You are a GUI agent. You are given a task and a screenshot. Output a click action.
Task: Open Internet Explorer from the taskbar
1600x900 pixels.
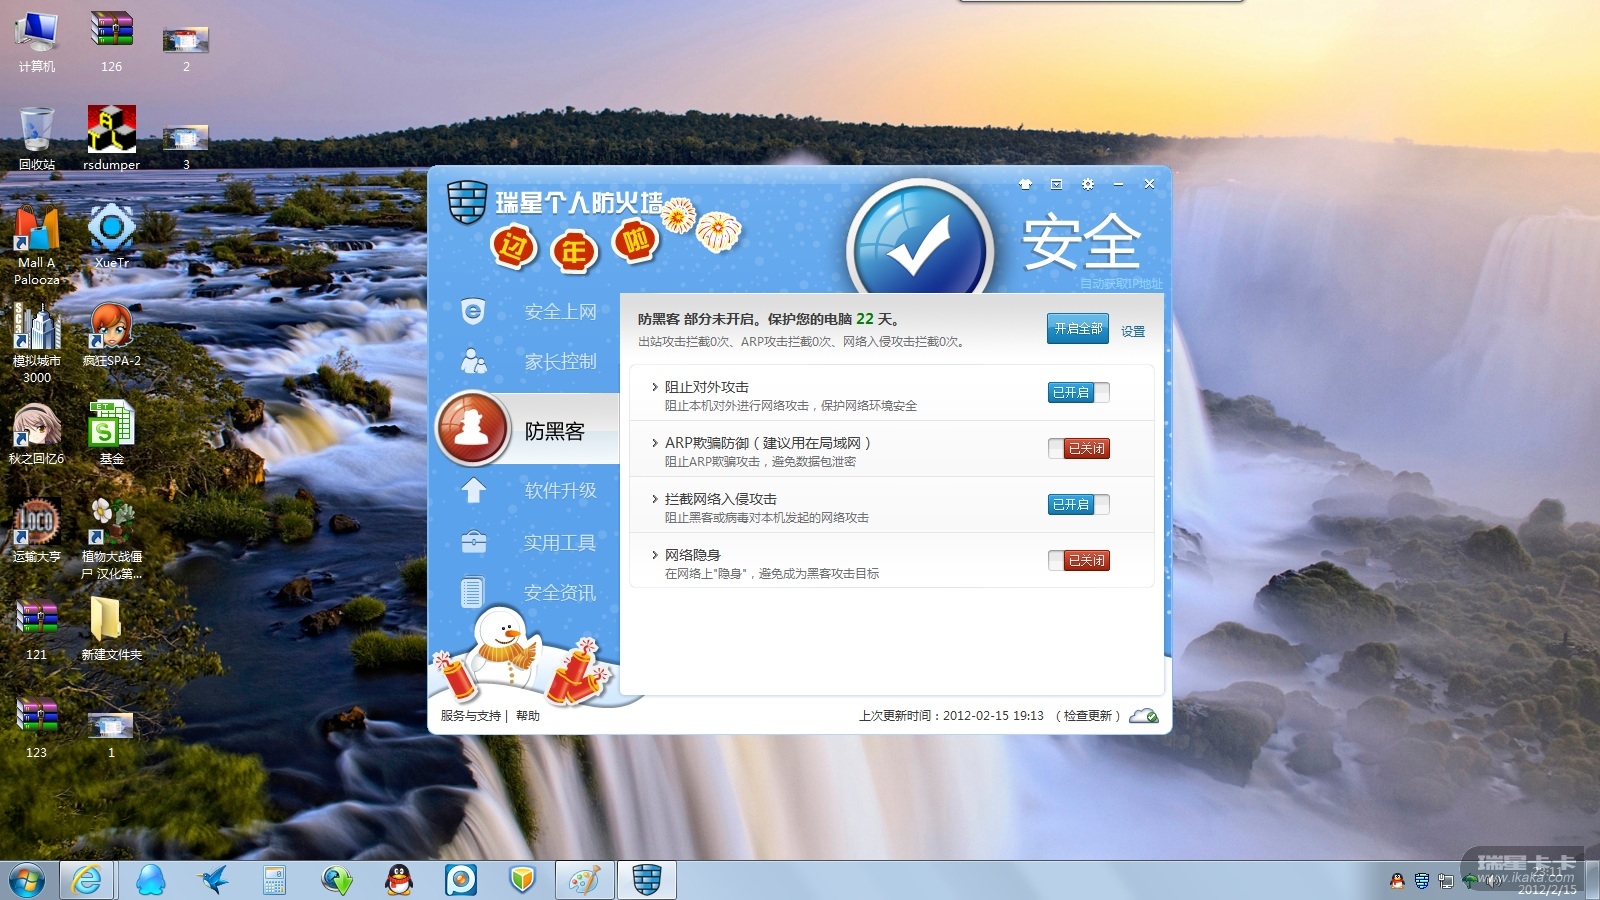[87, 880]
